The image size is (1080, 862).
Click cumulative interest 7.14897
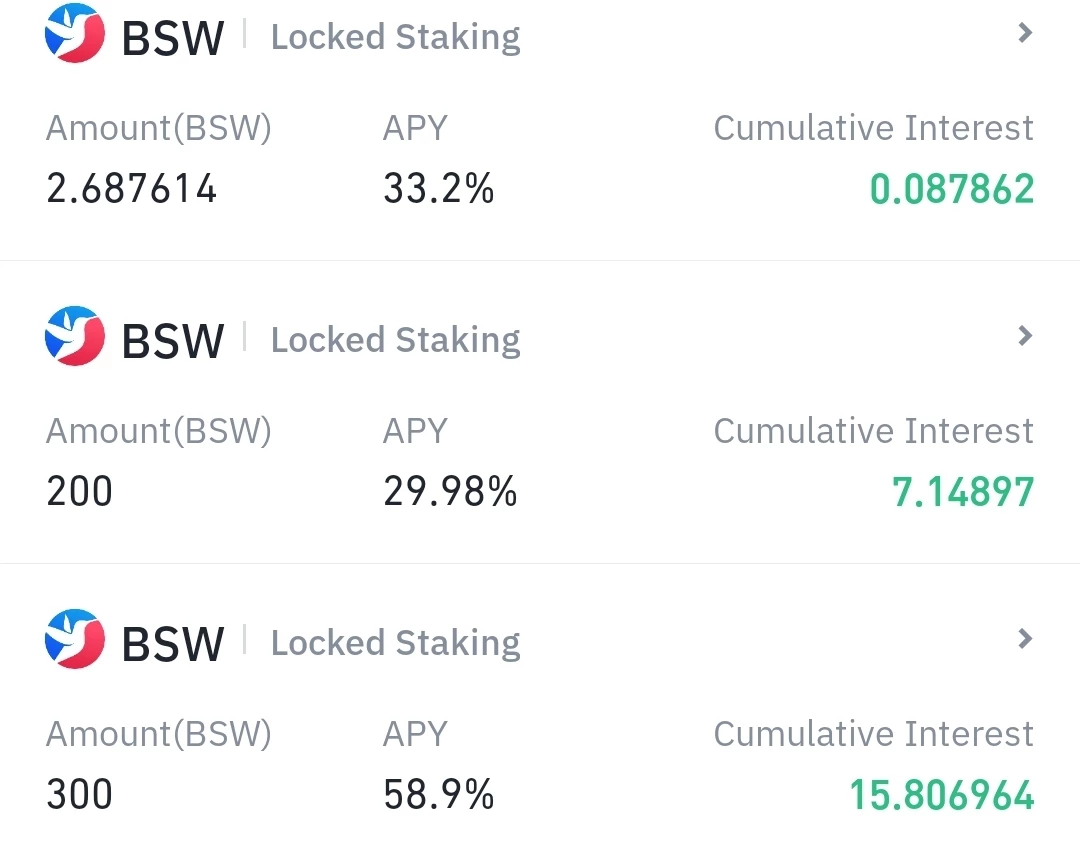[x=963, y=492]
